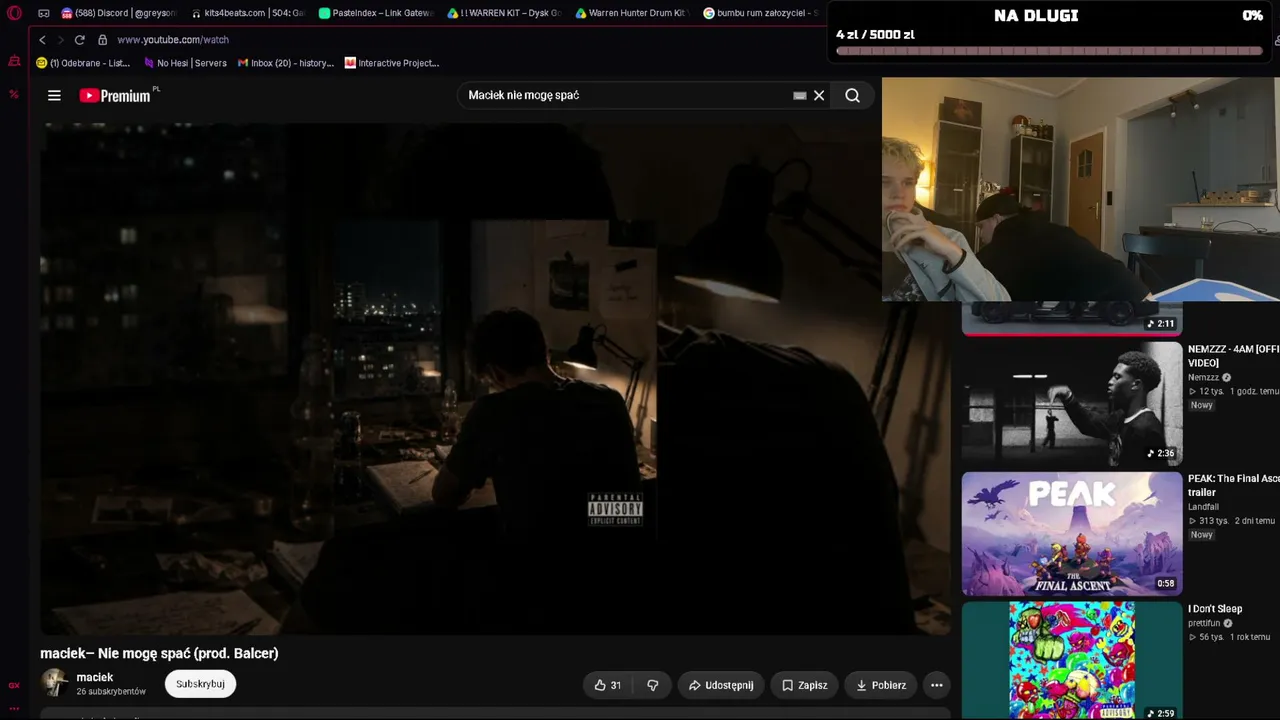This screenshot has height=720, width=1280.
Task: Reload the page with the refresh icon
Action: tap(80, 40)
